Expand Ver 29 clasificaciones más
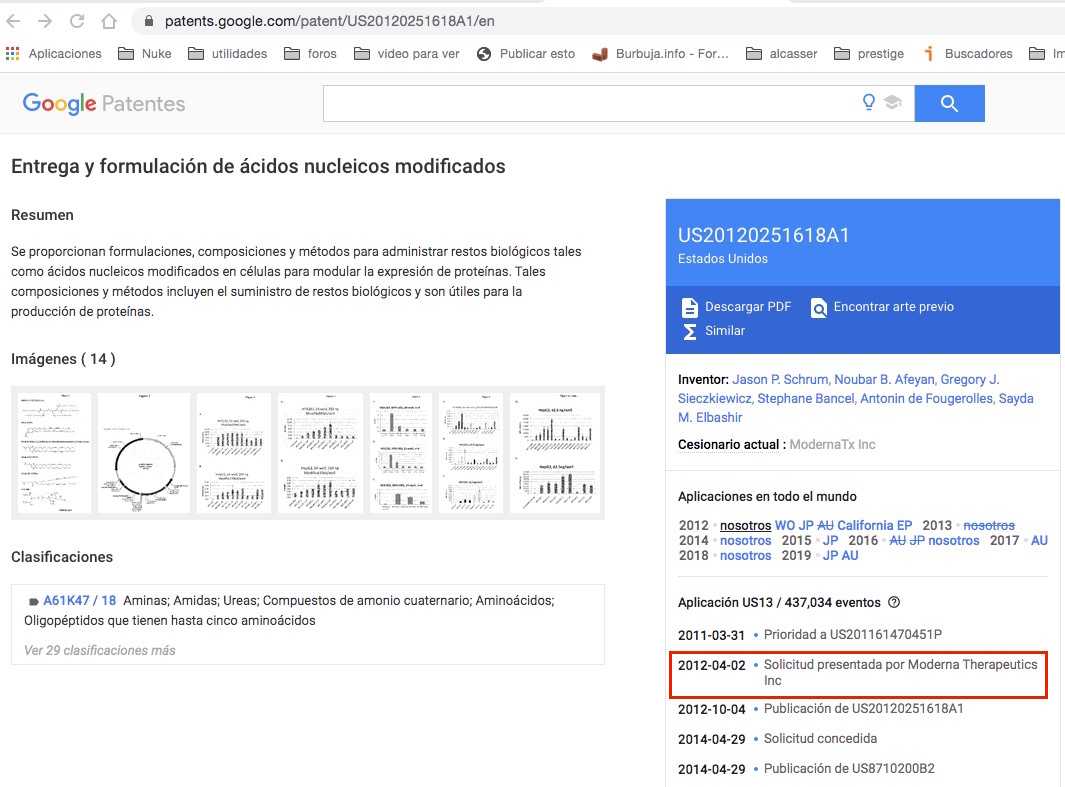Screen dimensions: 1065x787 99,650
